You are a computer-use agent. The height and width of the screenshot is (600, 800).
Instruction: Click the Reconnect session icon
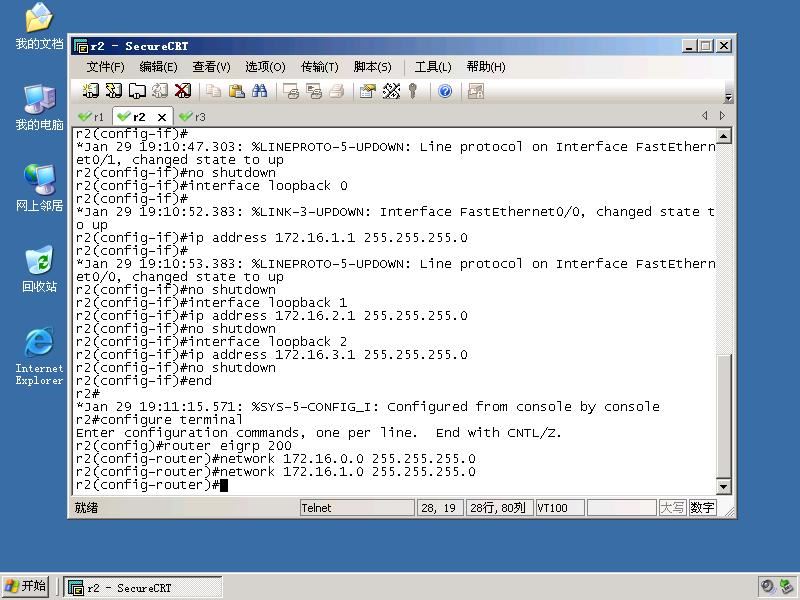click(160, 91)
